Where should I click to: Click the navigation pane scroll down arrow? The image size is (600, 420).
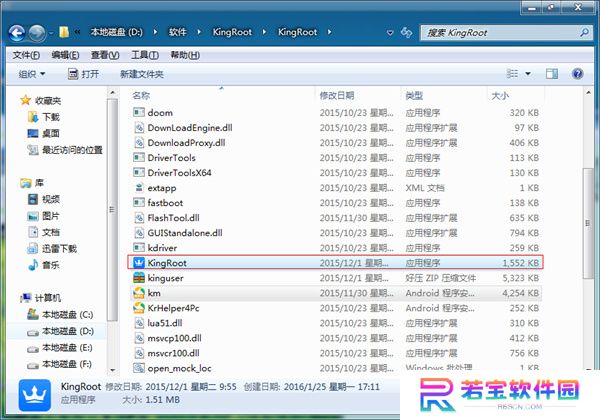[112, 370]
